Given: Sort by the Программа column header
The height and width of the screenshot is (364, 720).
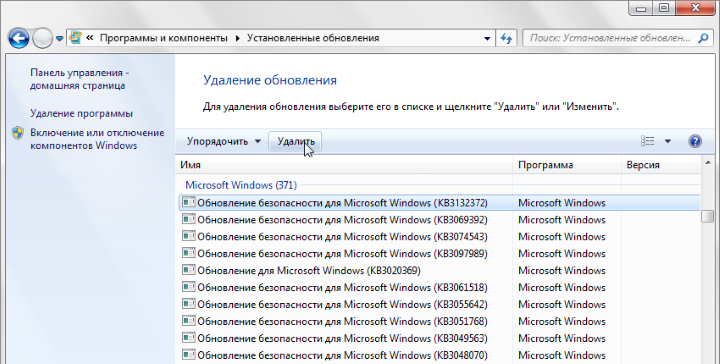Looking at the screenshot, I should click(567, 165).
